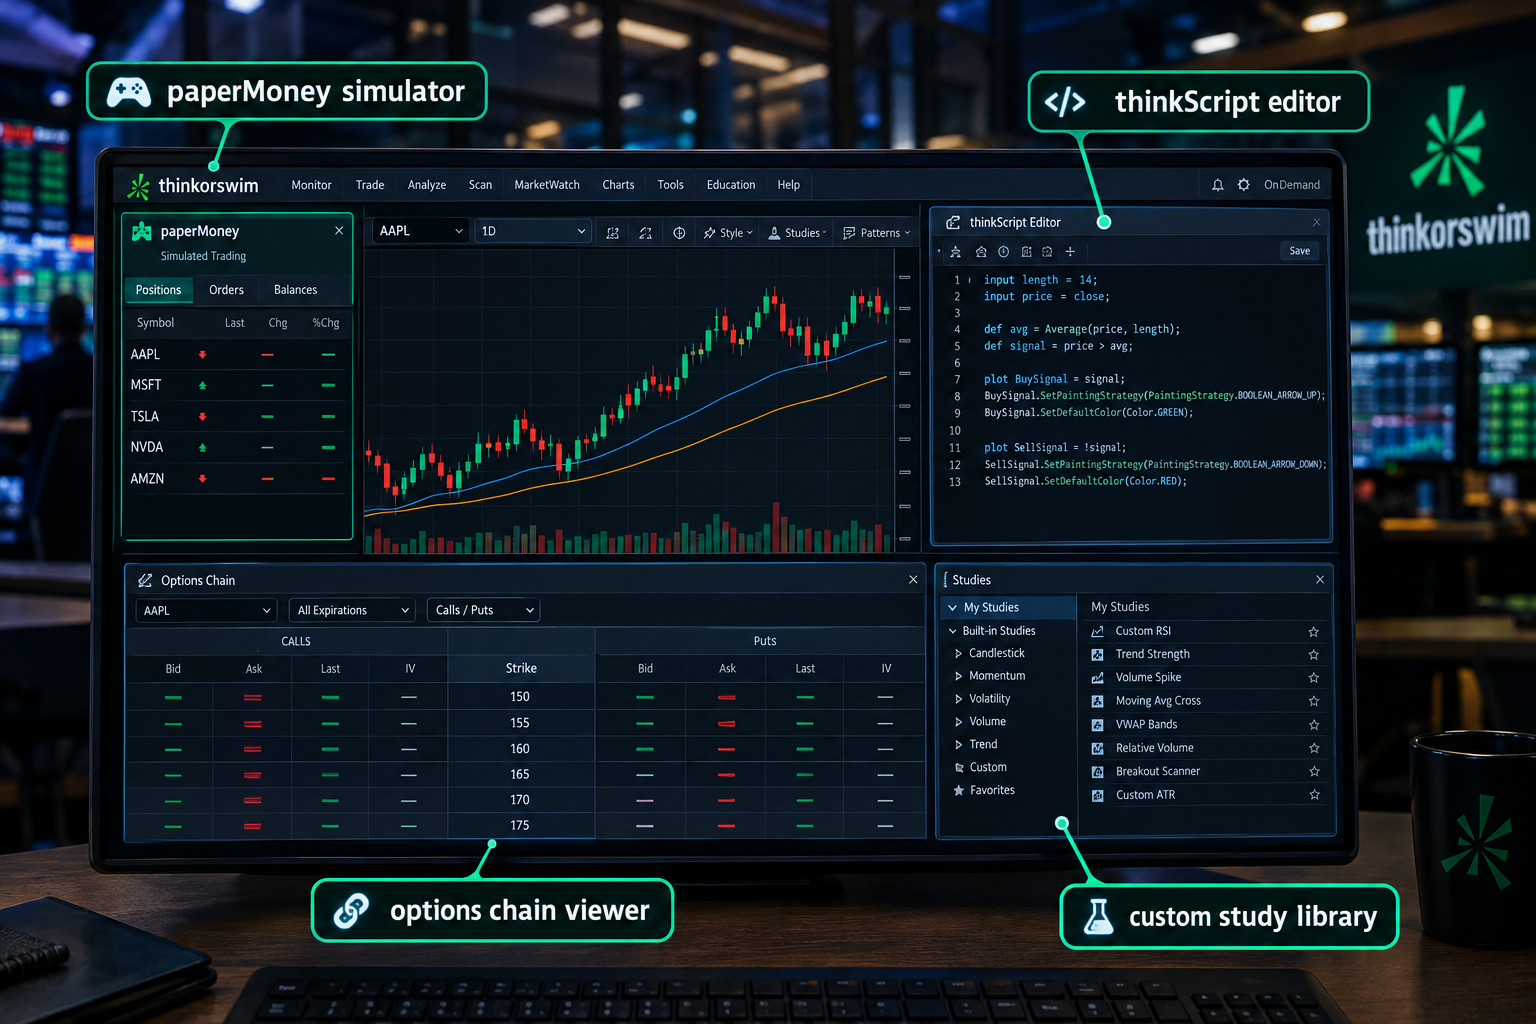Select the AMZN row in Positions
Viewport: 1536px width, 1024px height.
pyautogui.click(x=237, y=479)
